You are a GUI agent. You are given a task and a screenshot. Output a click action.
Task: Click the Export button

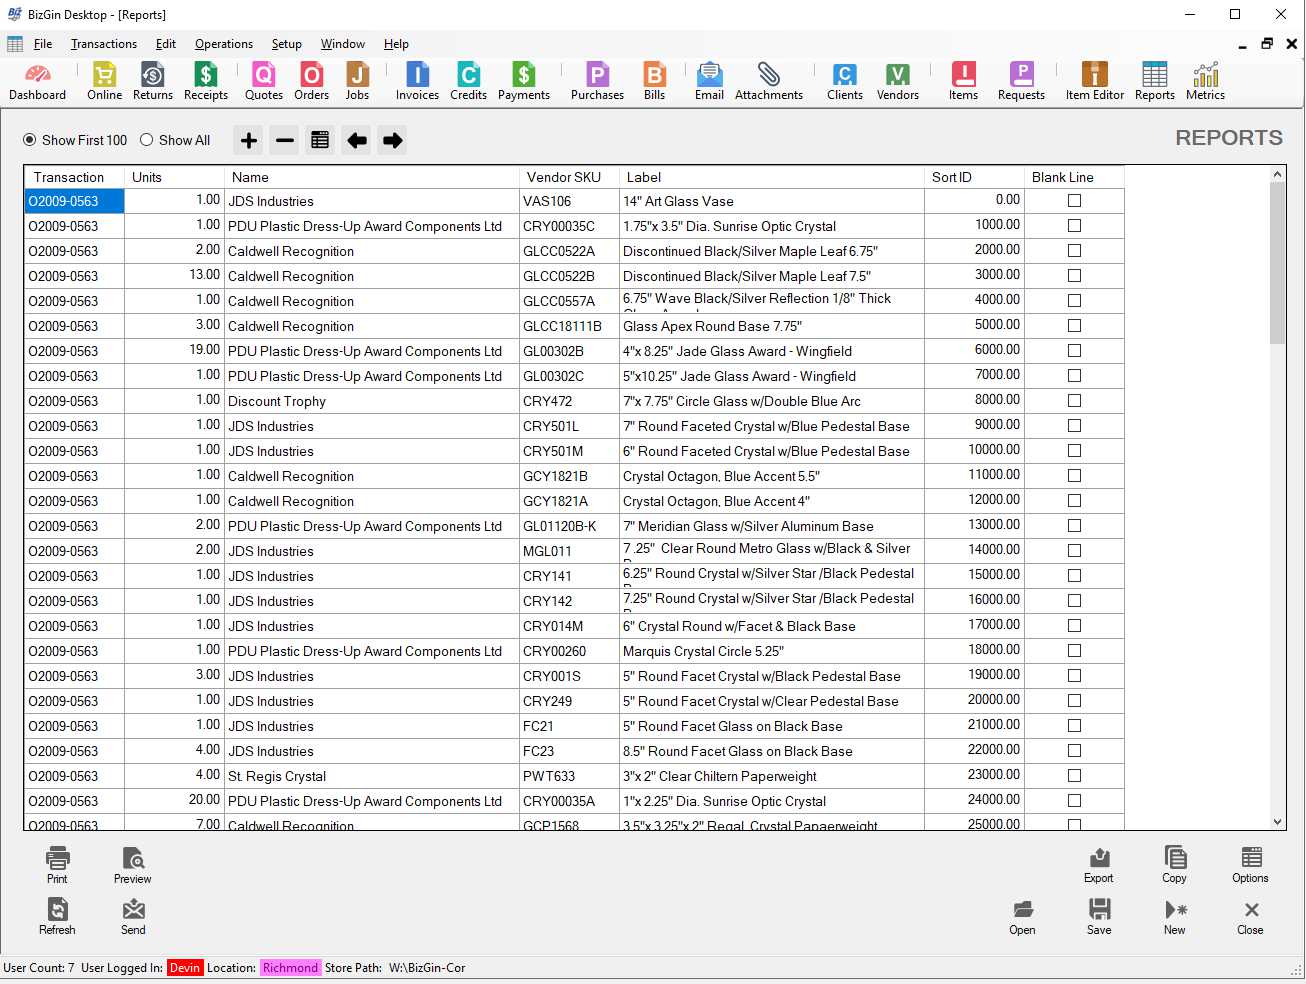click(1098, 865)
